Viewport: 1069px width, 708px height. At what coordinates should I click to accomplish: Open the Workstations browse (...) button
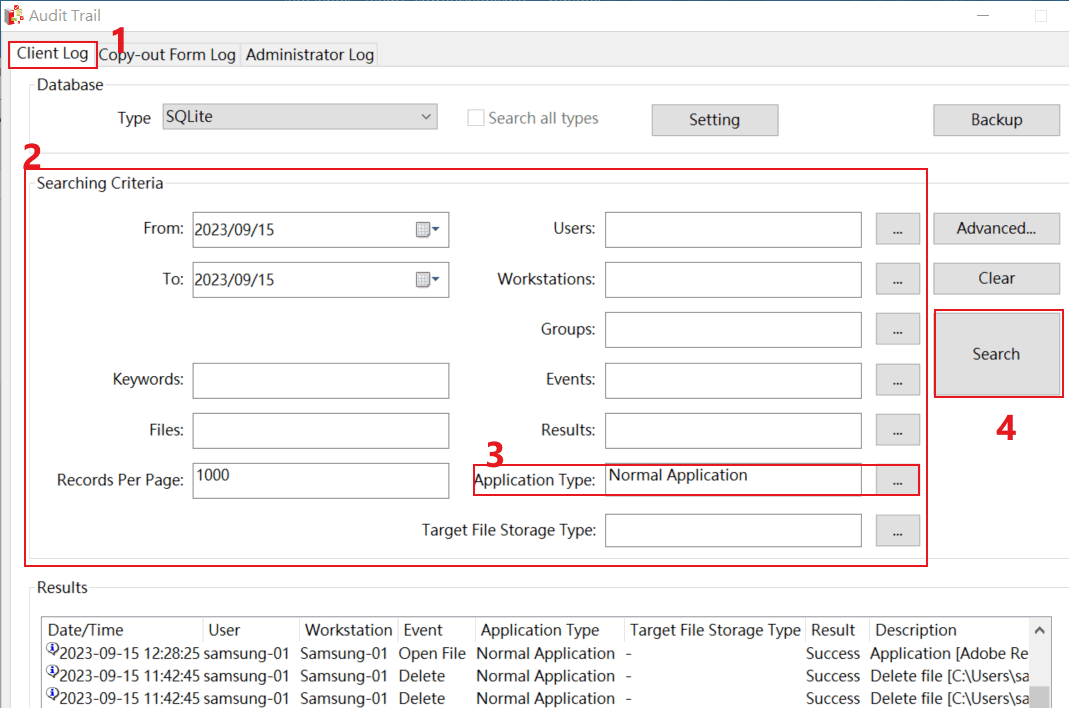(897, 280)
